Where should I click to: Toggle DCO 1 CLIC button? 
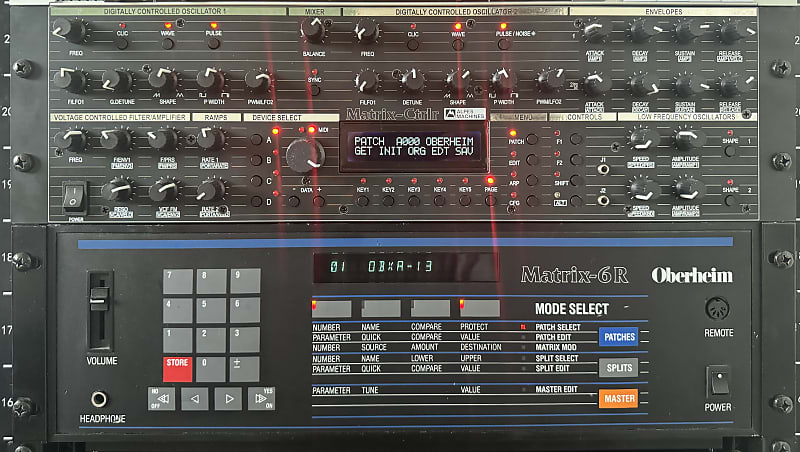(x=122, y=44)
